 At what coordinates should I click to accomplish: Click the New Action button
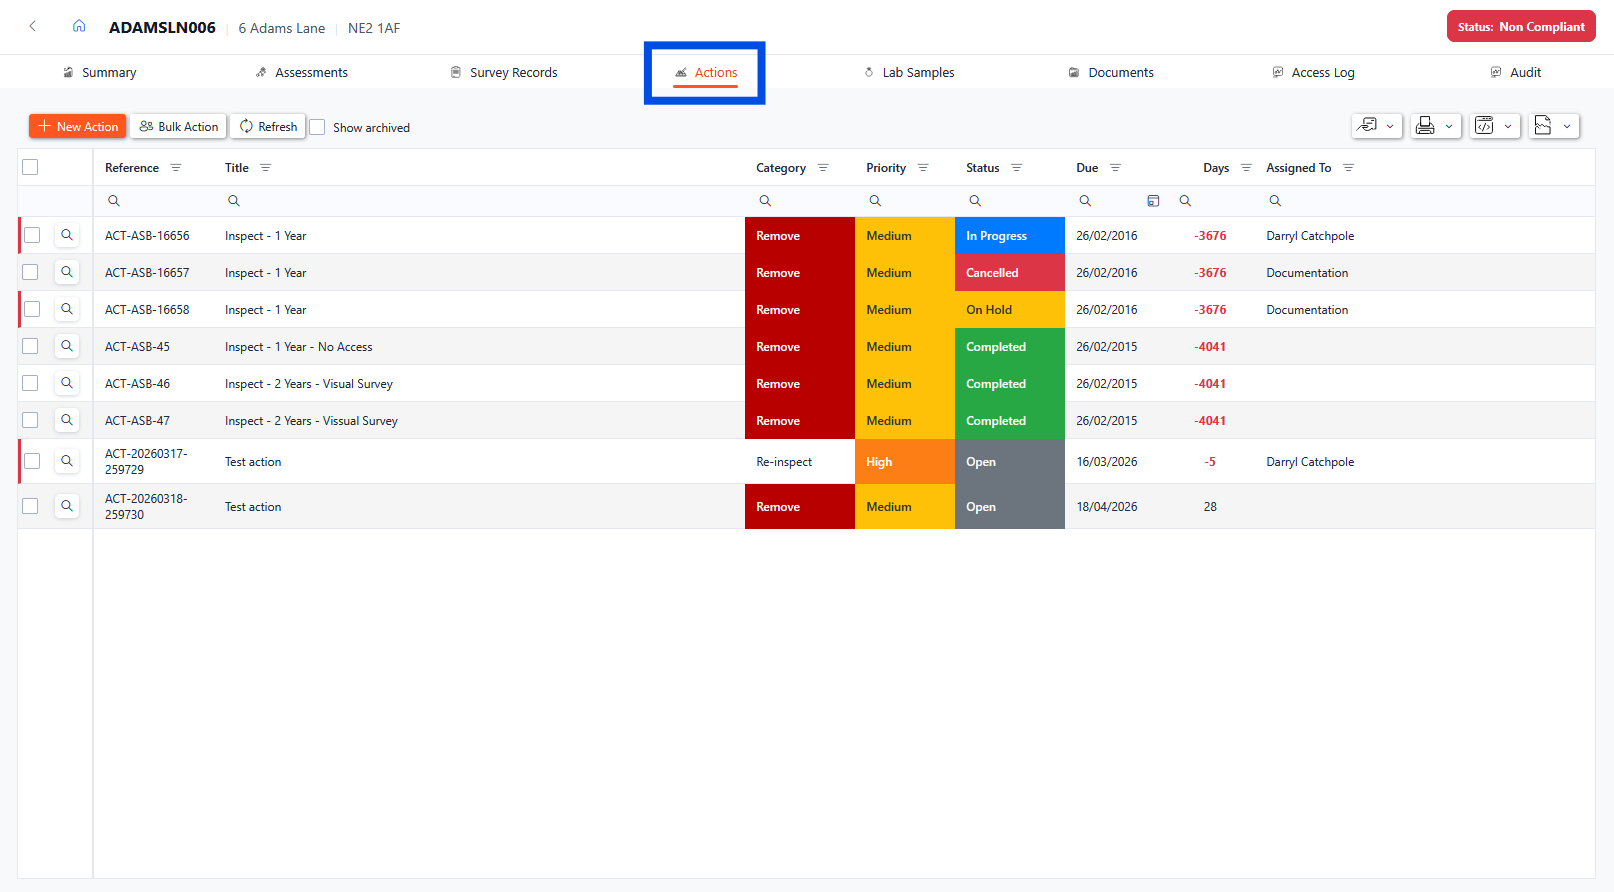(78, 127)
